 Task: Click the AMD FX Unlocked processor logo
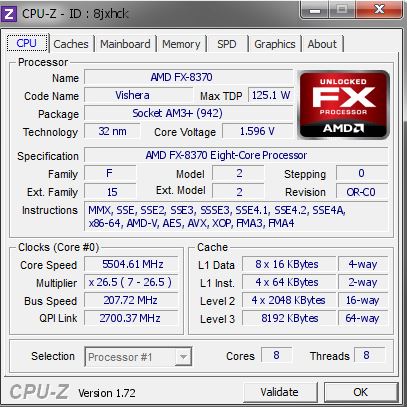point(344,104)
